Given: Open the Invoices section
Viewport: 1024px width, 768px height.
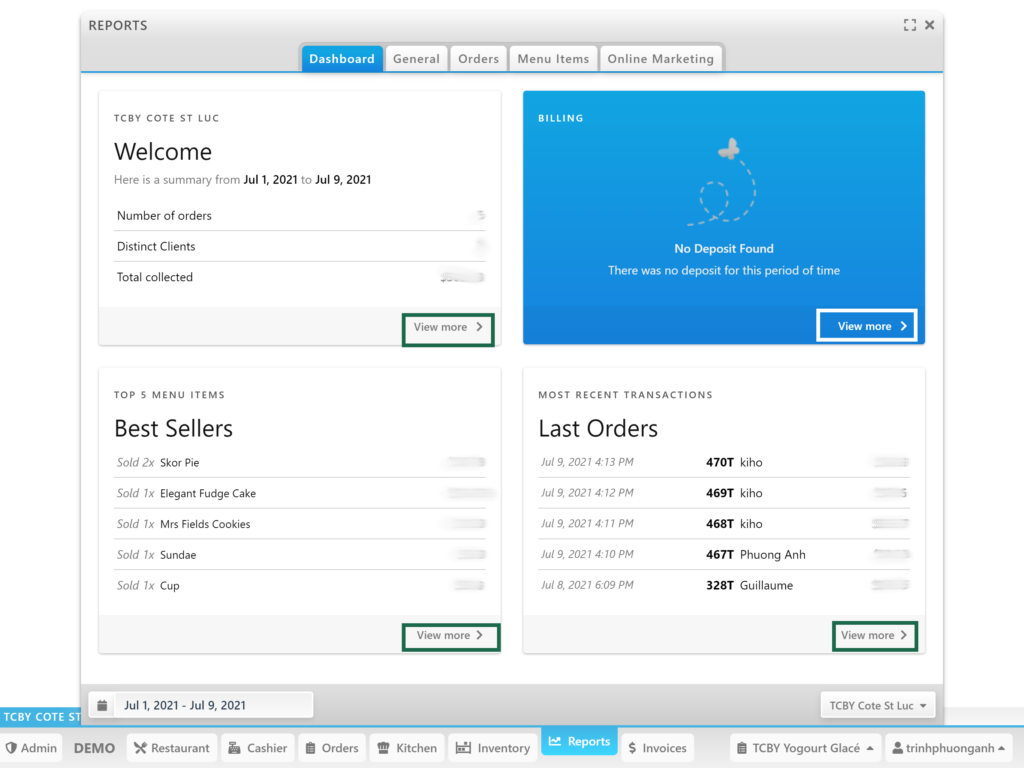Looking at the screenshot, I should (657, 748).
